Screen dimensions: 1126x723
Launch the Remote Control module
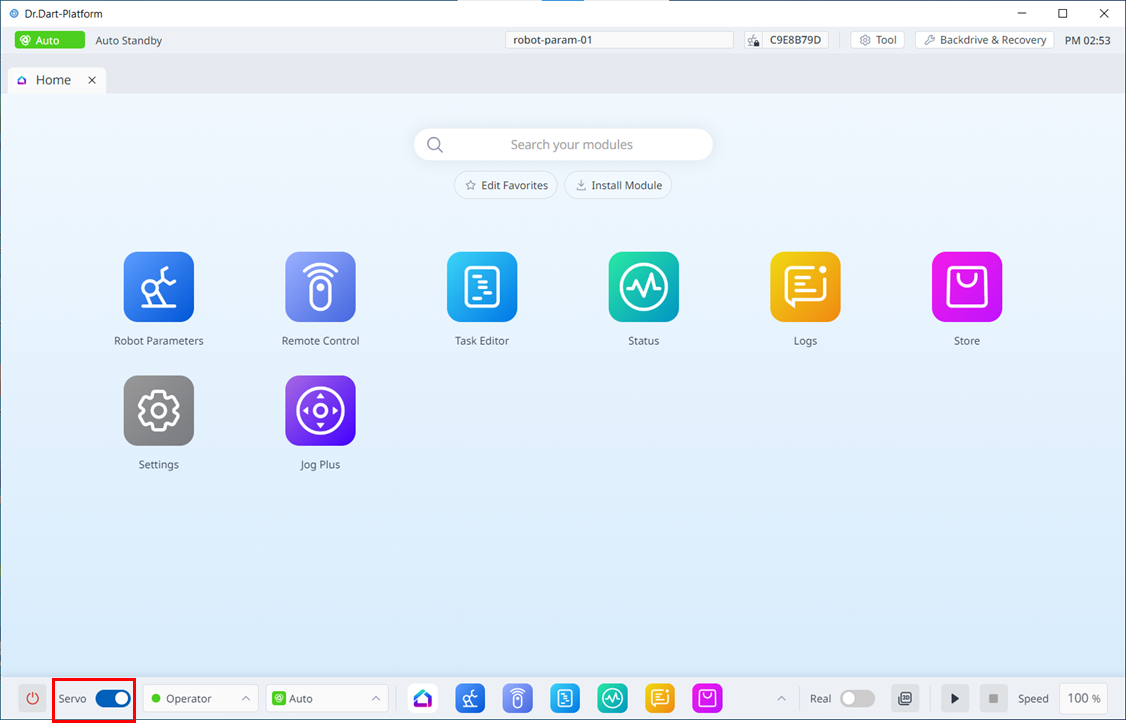320,287
